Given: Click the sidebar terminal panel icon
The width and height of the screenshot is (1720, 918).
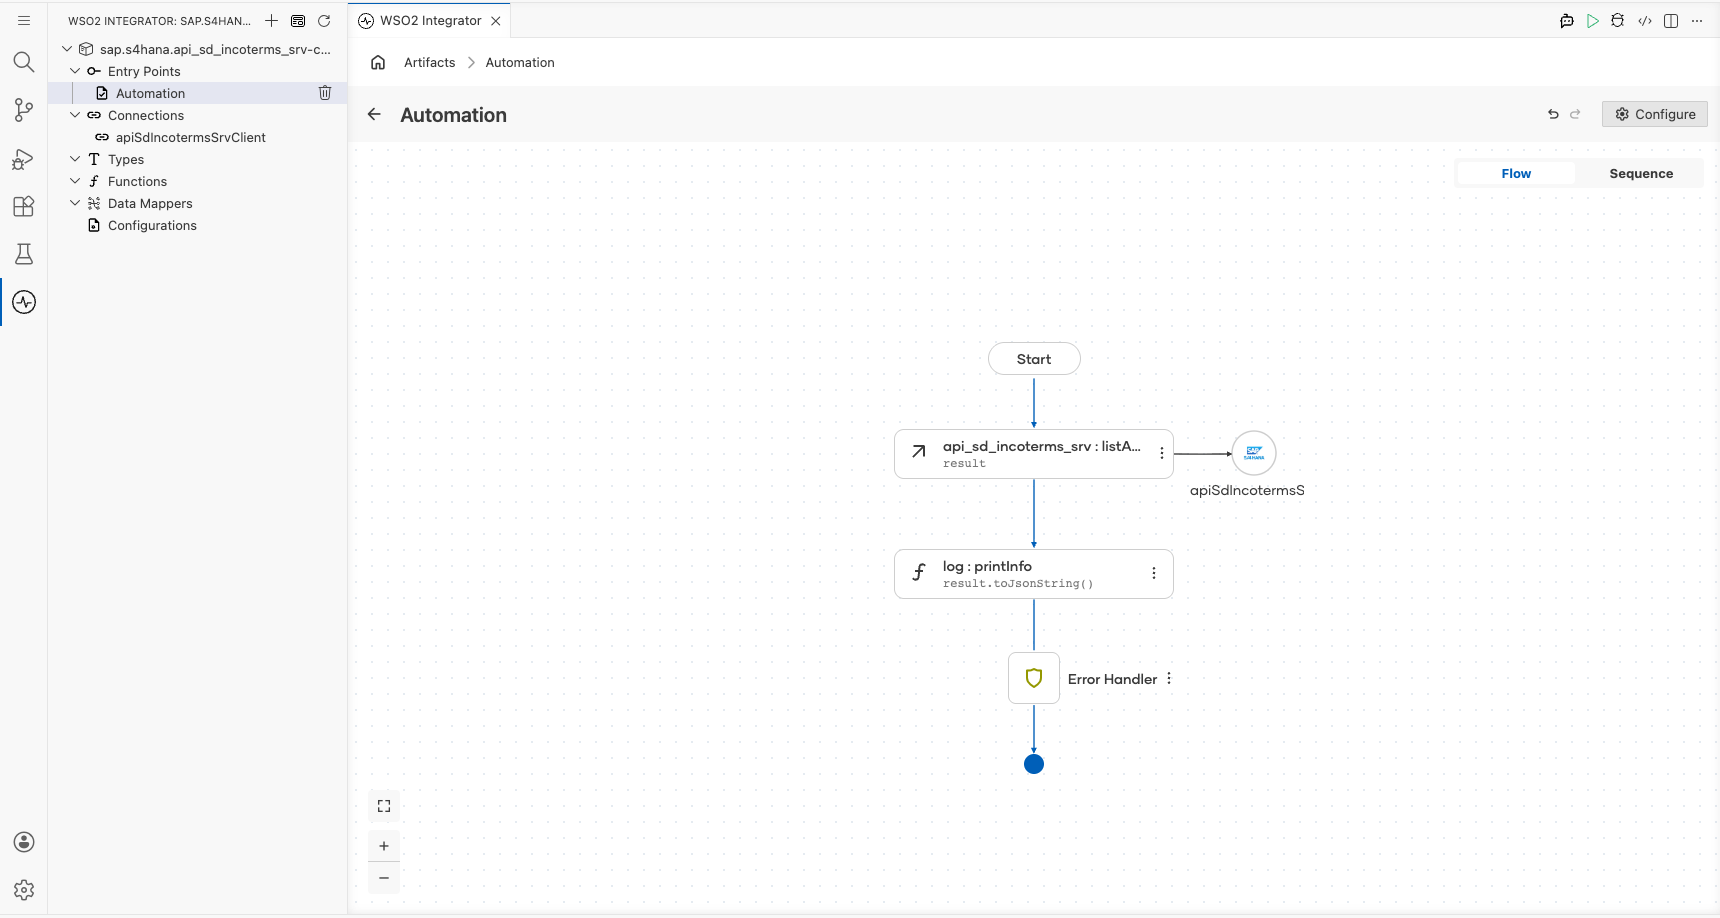Looking at the screenshot, I should (298, 20).
